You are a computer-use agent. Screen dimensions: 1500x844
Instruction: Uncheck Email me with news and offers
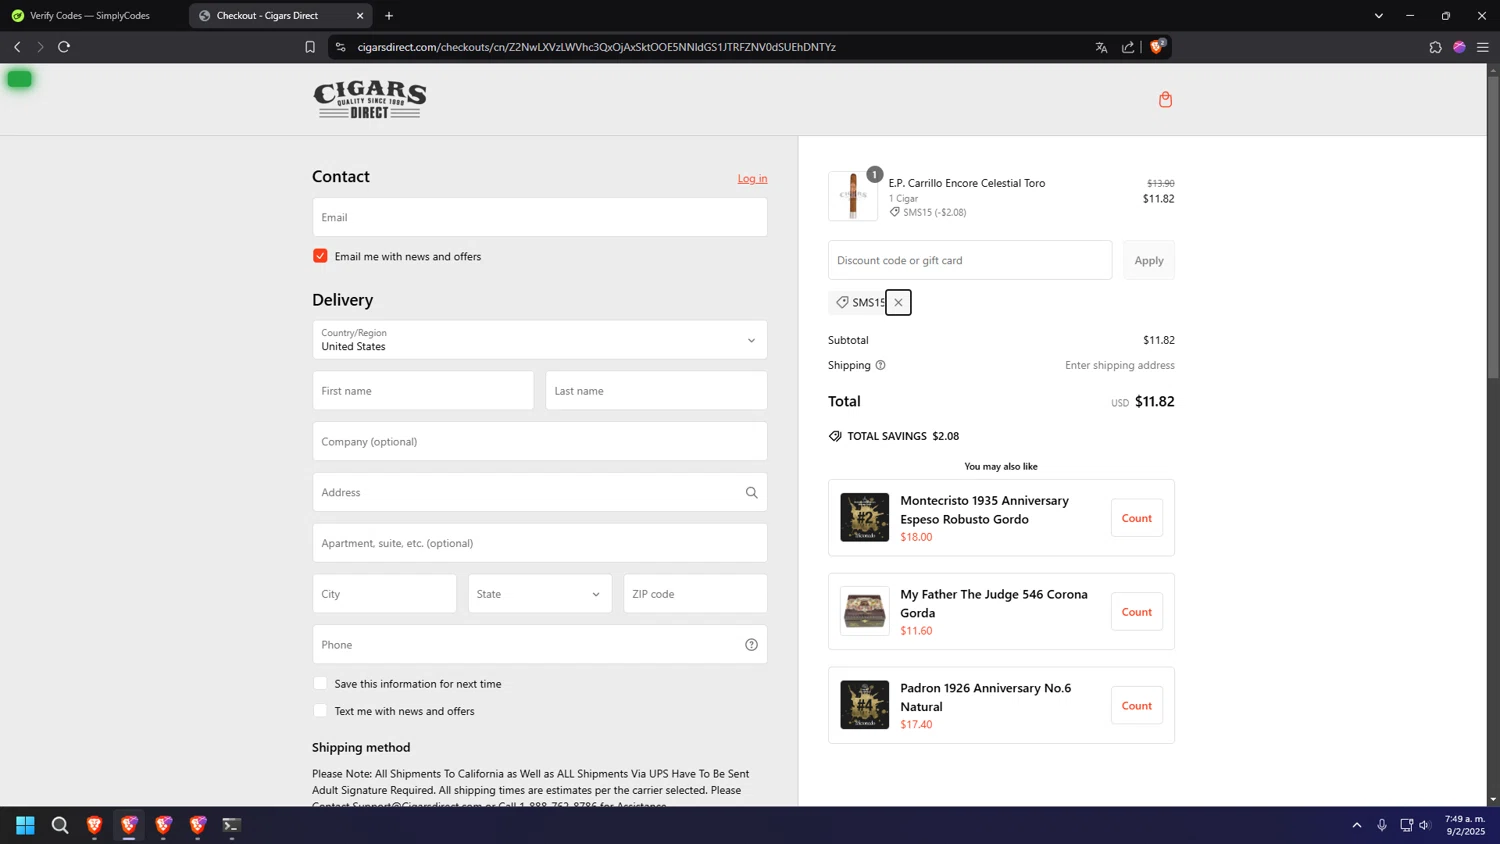click(x=320, y=256)
